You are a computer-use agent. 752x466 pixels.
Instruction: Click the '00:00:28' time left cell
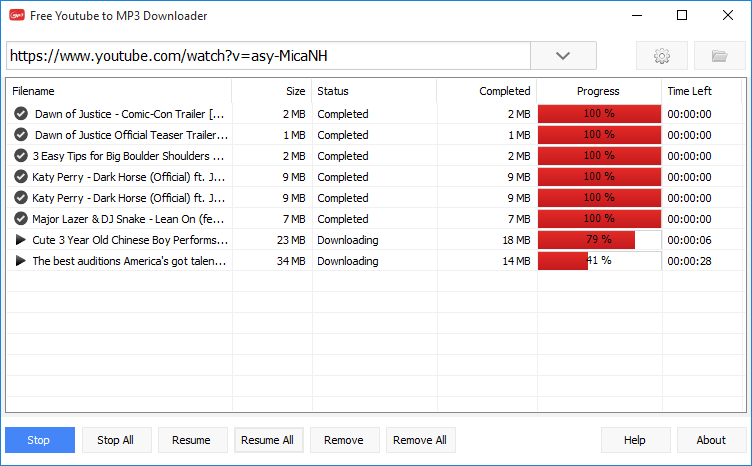[689, 261]
